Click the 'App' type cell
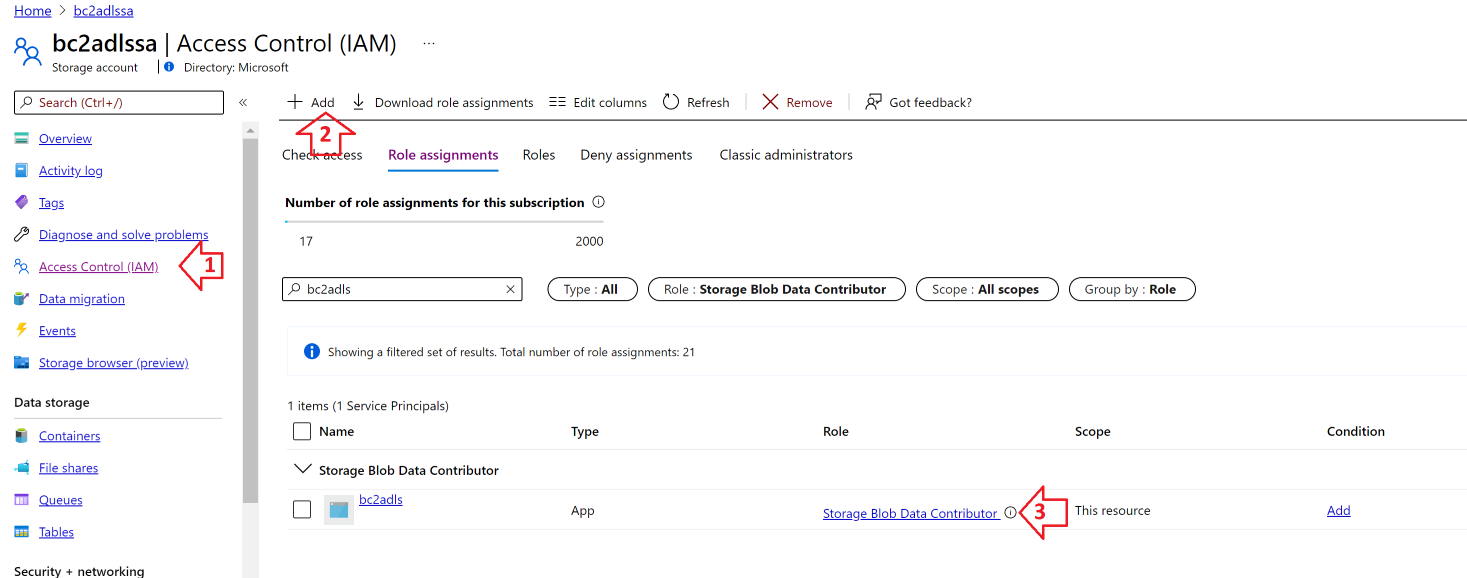Screen dimensions: 1467x578 pos(582,510)
